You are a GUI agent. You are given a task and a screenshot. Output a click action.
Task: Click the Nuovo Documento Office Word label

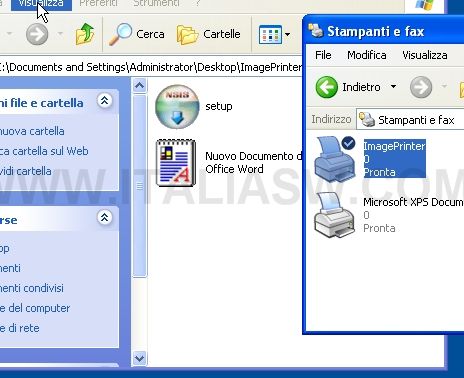[x=253, y=163]
